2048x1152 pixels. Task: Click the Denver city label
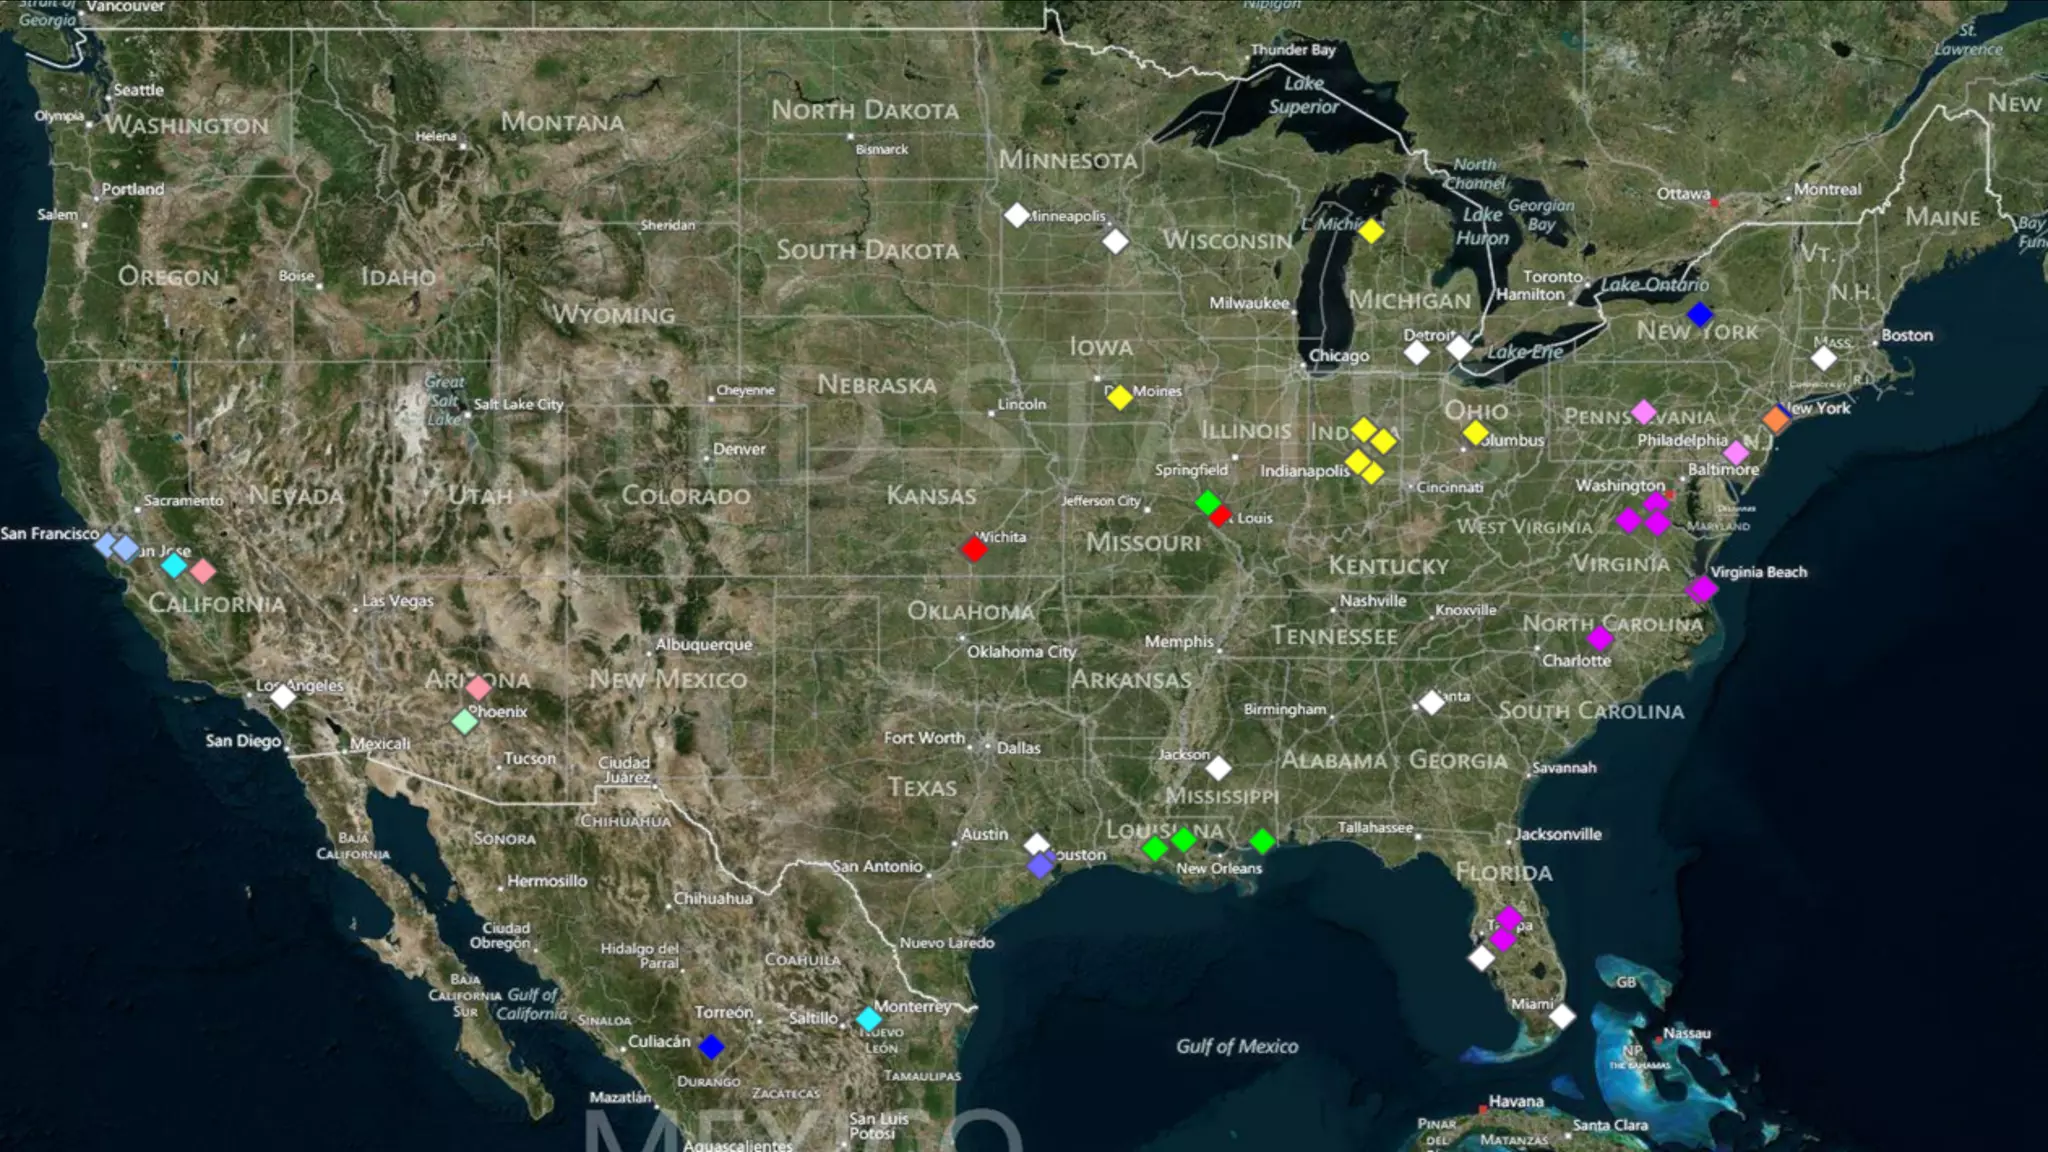click(x=739, y=449)
